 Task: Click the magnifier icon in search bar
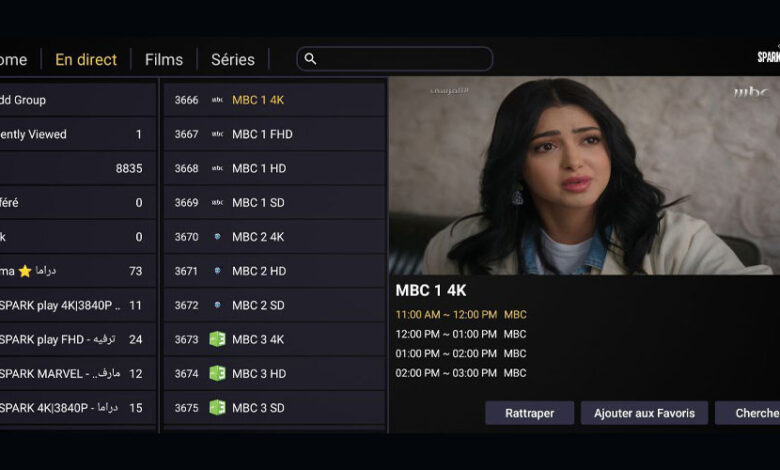point(310,59)
